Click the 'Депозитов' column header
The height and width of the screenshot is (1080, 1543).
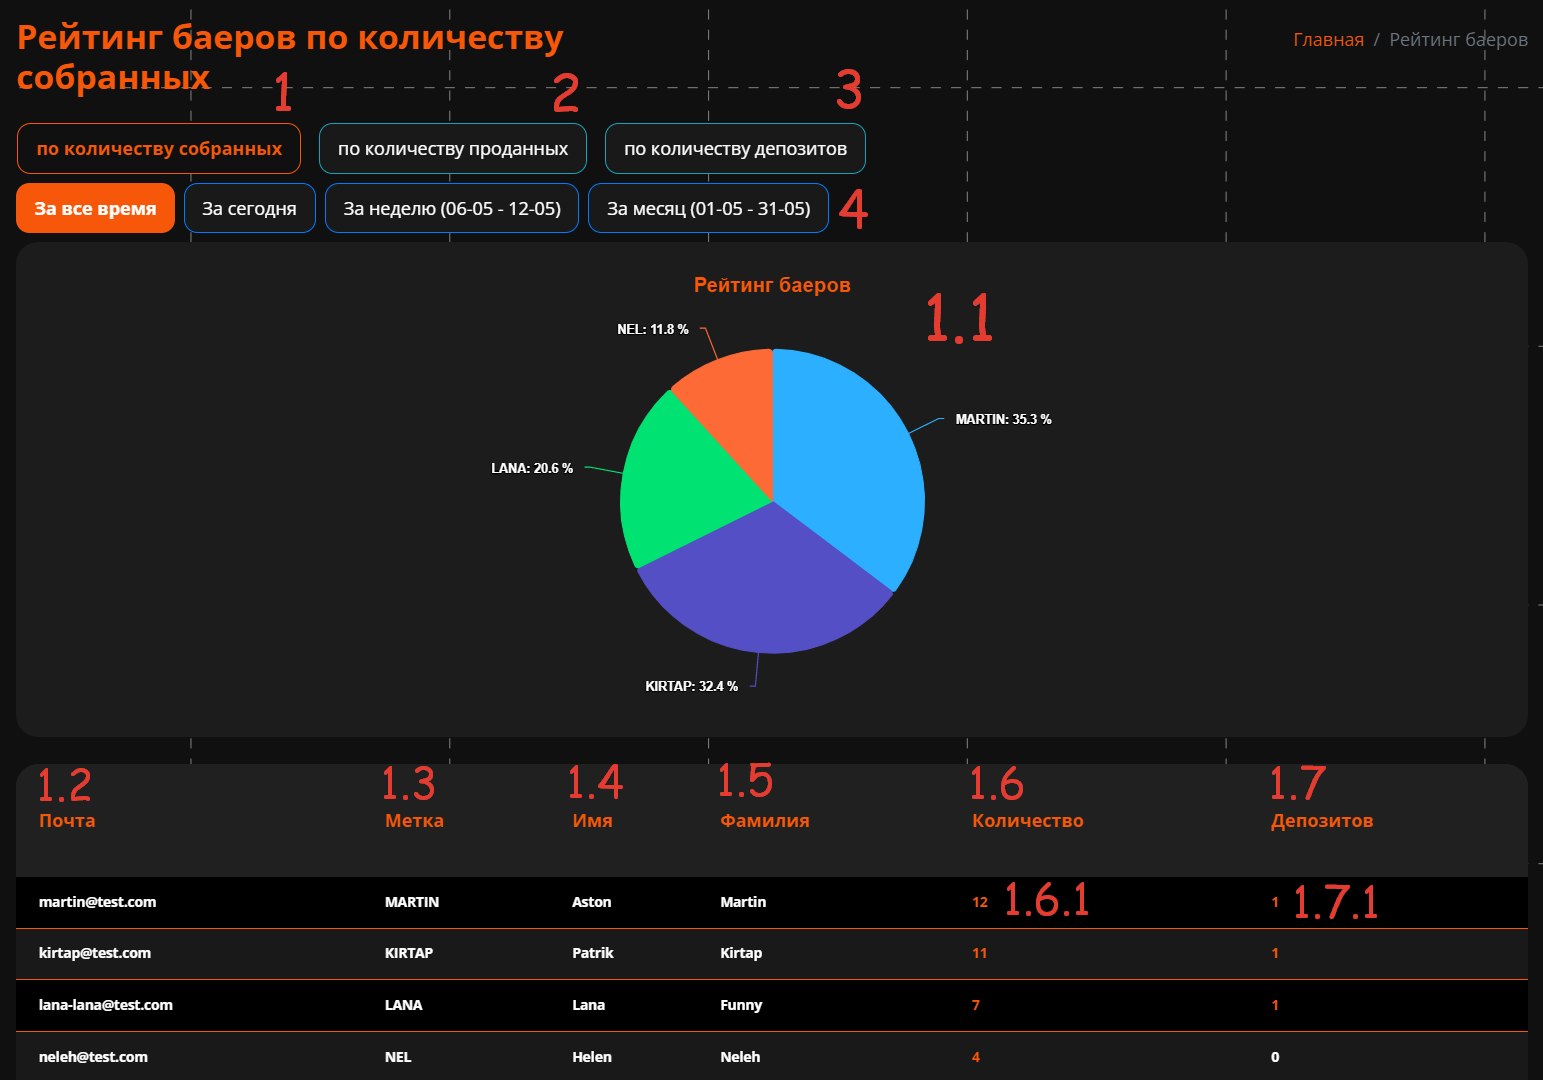pos(1322,820)
